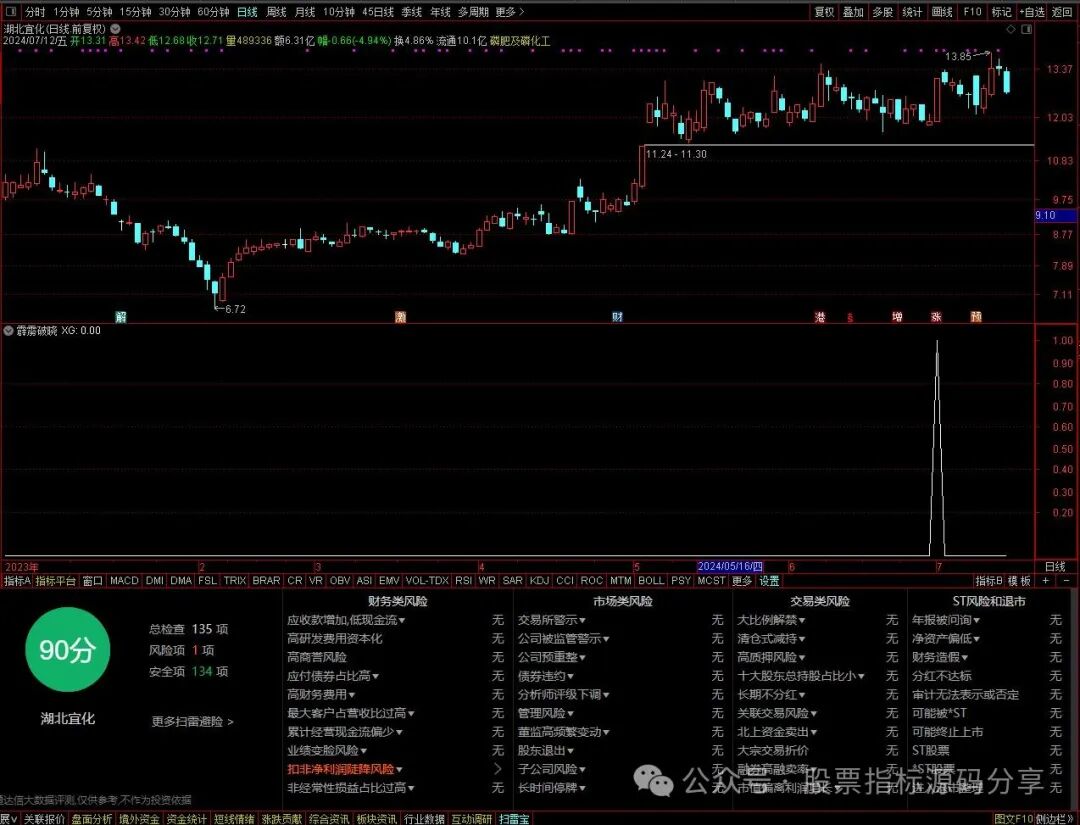Viewport: 1080px width, 825px height.
Task: Click the 解 event marker on chart
Action: click(x=121, y=317)
